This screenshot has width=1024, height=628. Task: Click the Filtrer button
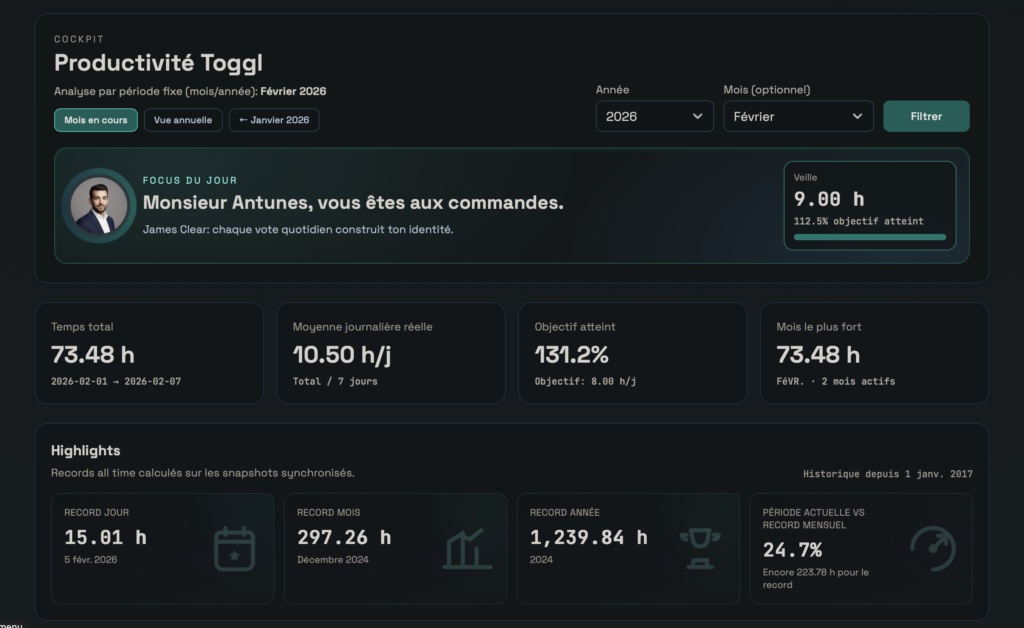tap(926, 116)
